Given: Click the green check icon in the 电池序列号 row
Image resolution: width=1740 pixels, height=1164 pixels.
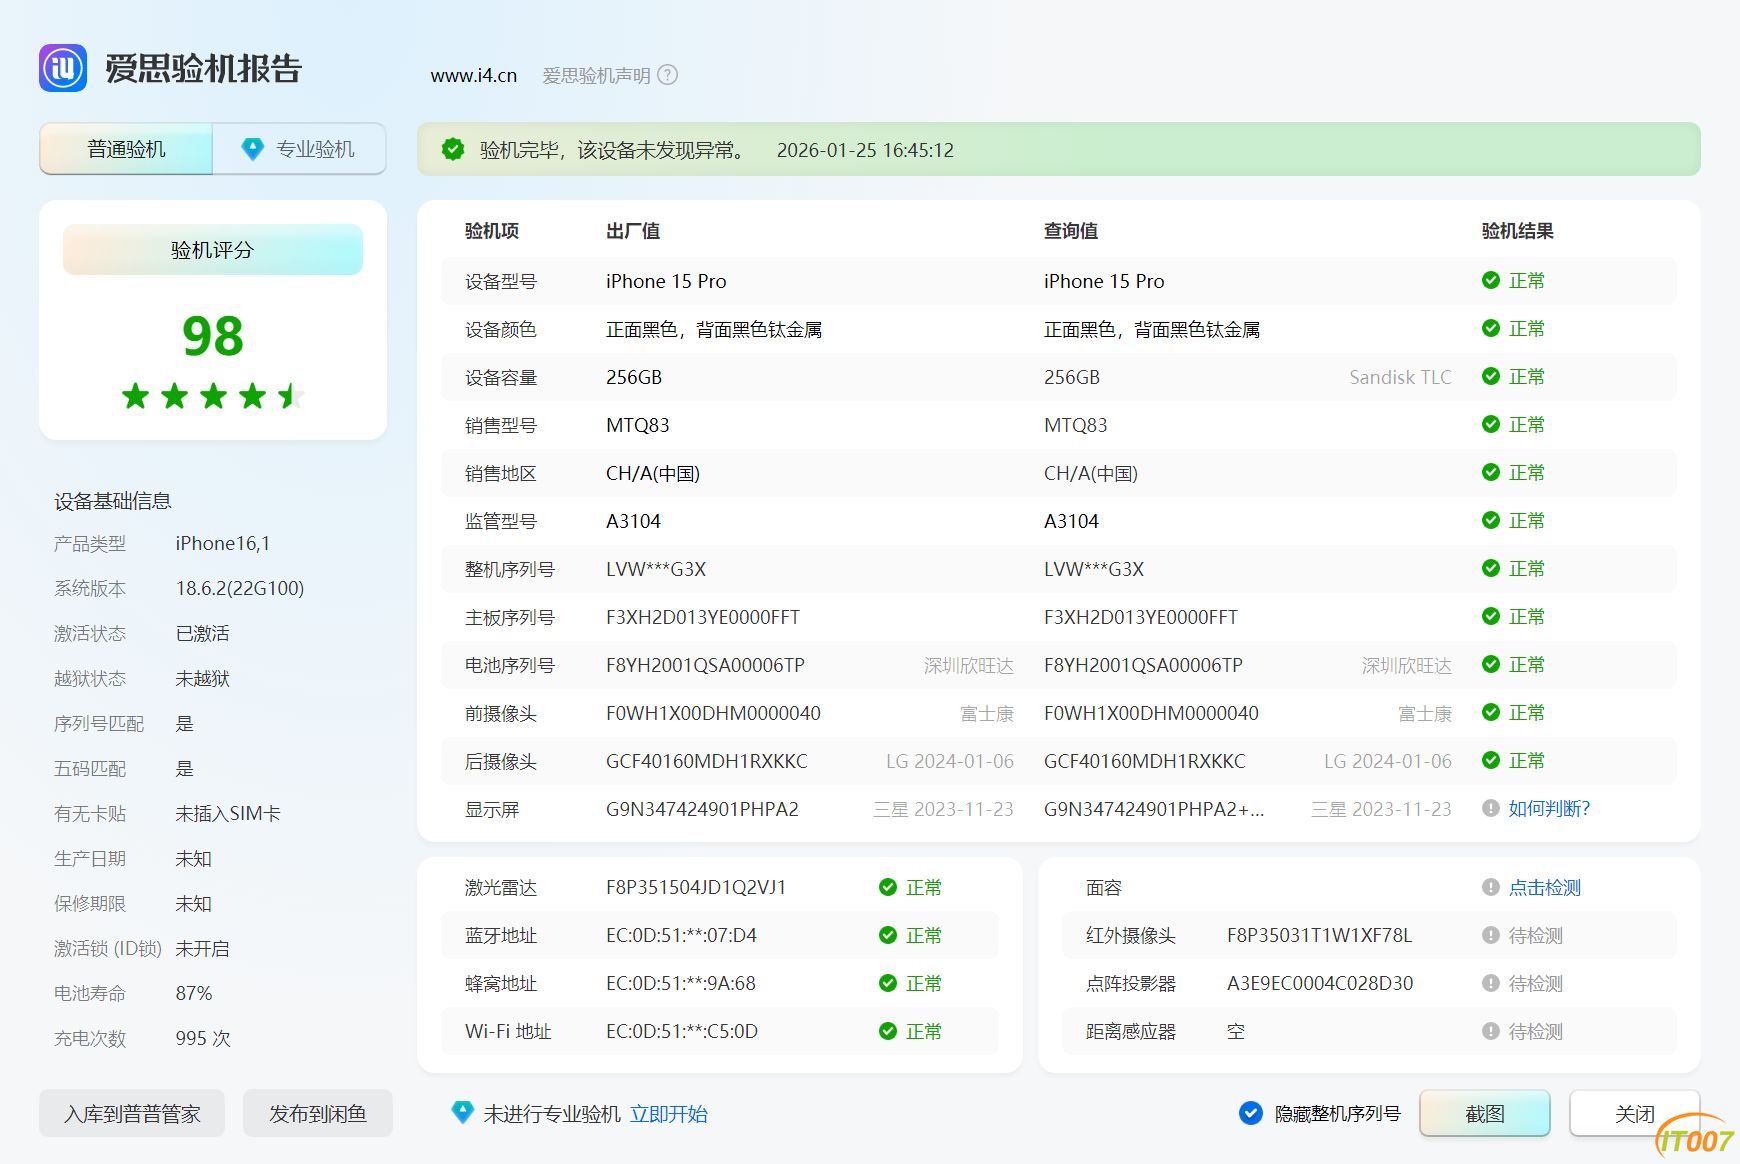Looking at the screenshot, I should point(1491,664).
